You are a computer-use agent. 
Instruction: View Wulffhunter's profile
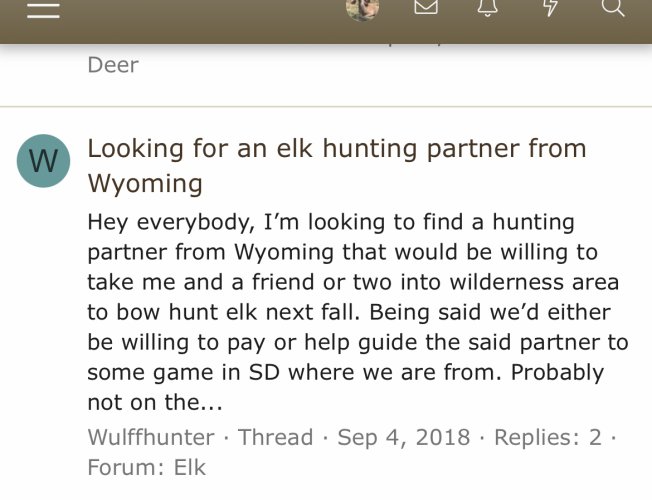(x=151, y=437)
